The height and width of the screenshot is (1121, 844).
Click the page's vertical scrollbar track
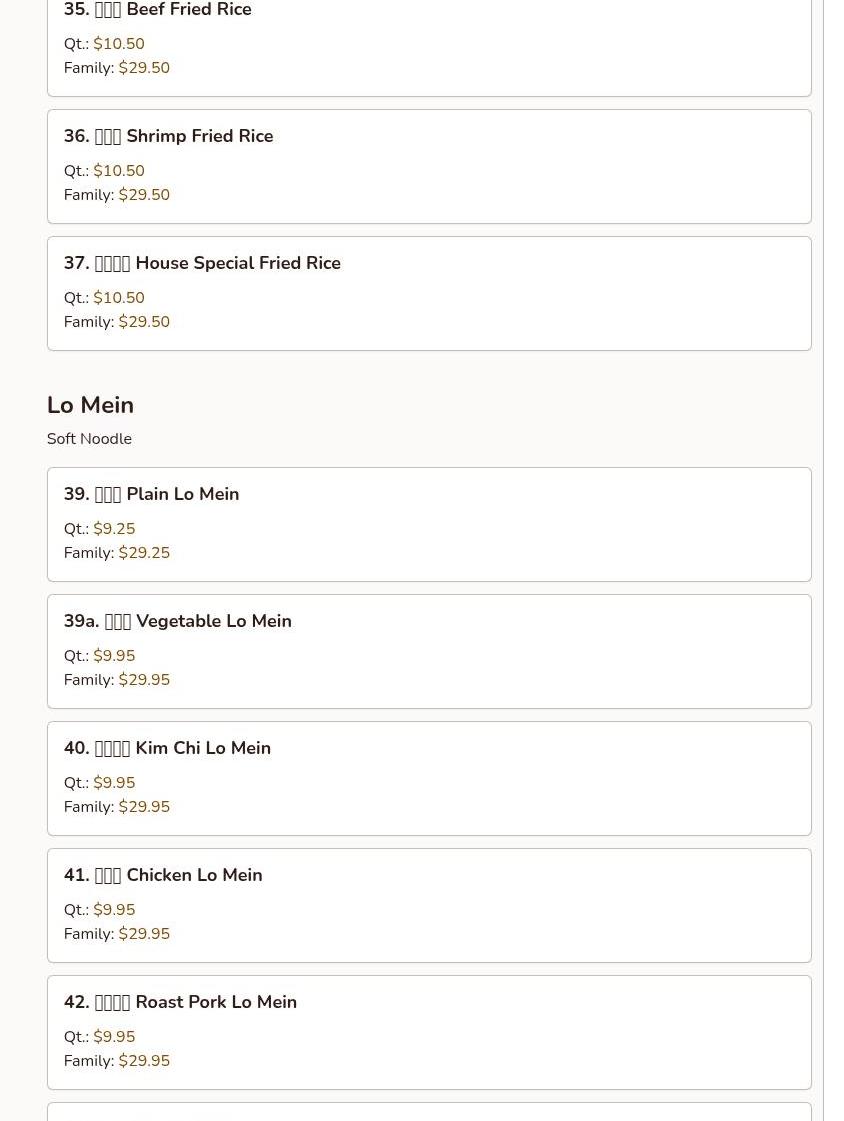pyautogui.click(x=833, y=560)
